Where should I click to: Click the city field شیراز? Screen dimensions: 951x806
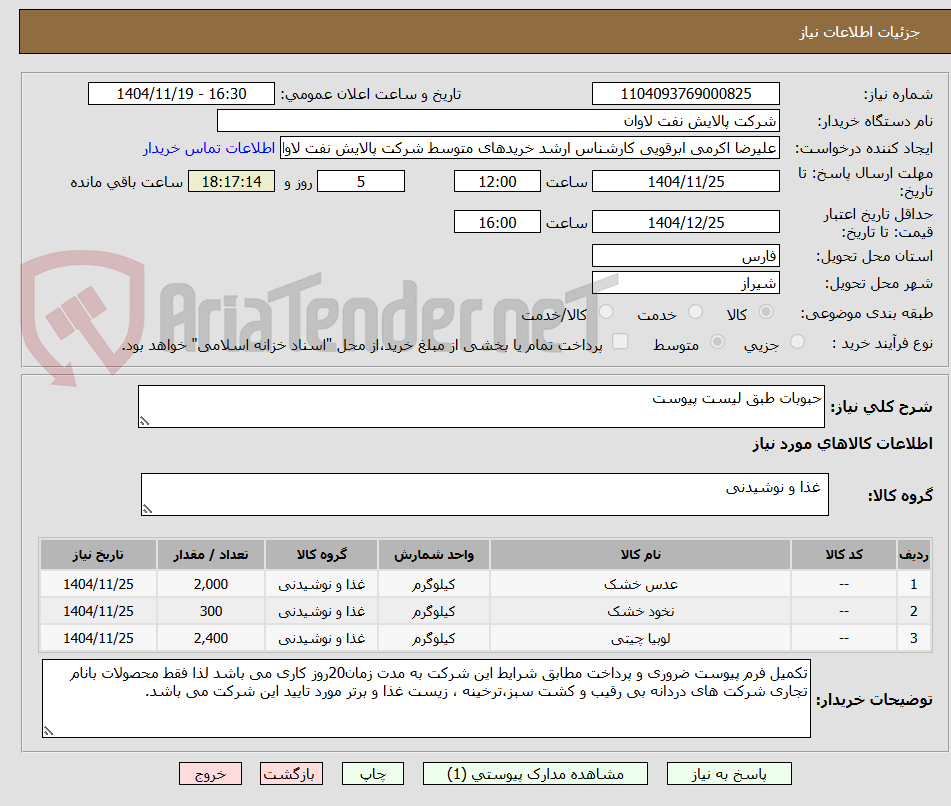pyautogui.click(x=685, y=283)
